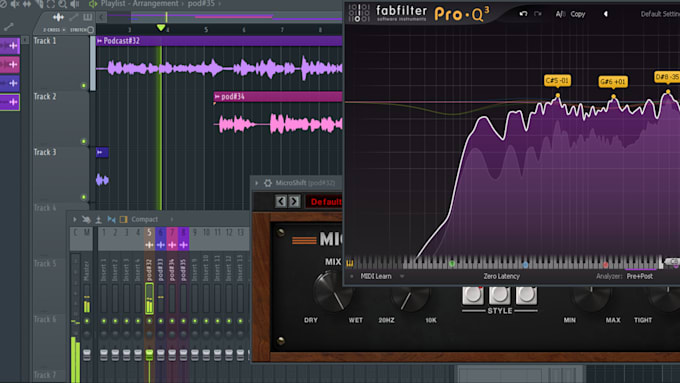Change the Analyzer Pre+Post setting
The image size is (680, 383).
click(x=639, y=276)
